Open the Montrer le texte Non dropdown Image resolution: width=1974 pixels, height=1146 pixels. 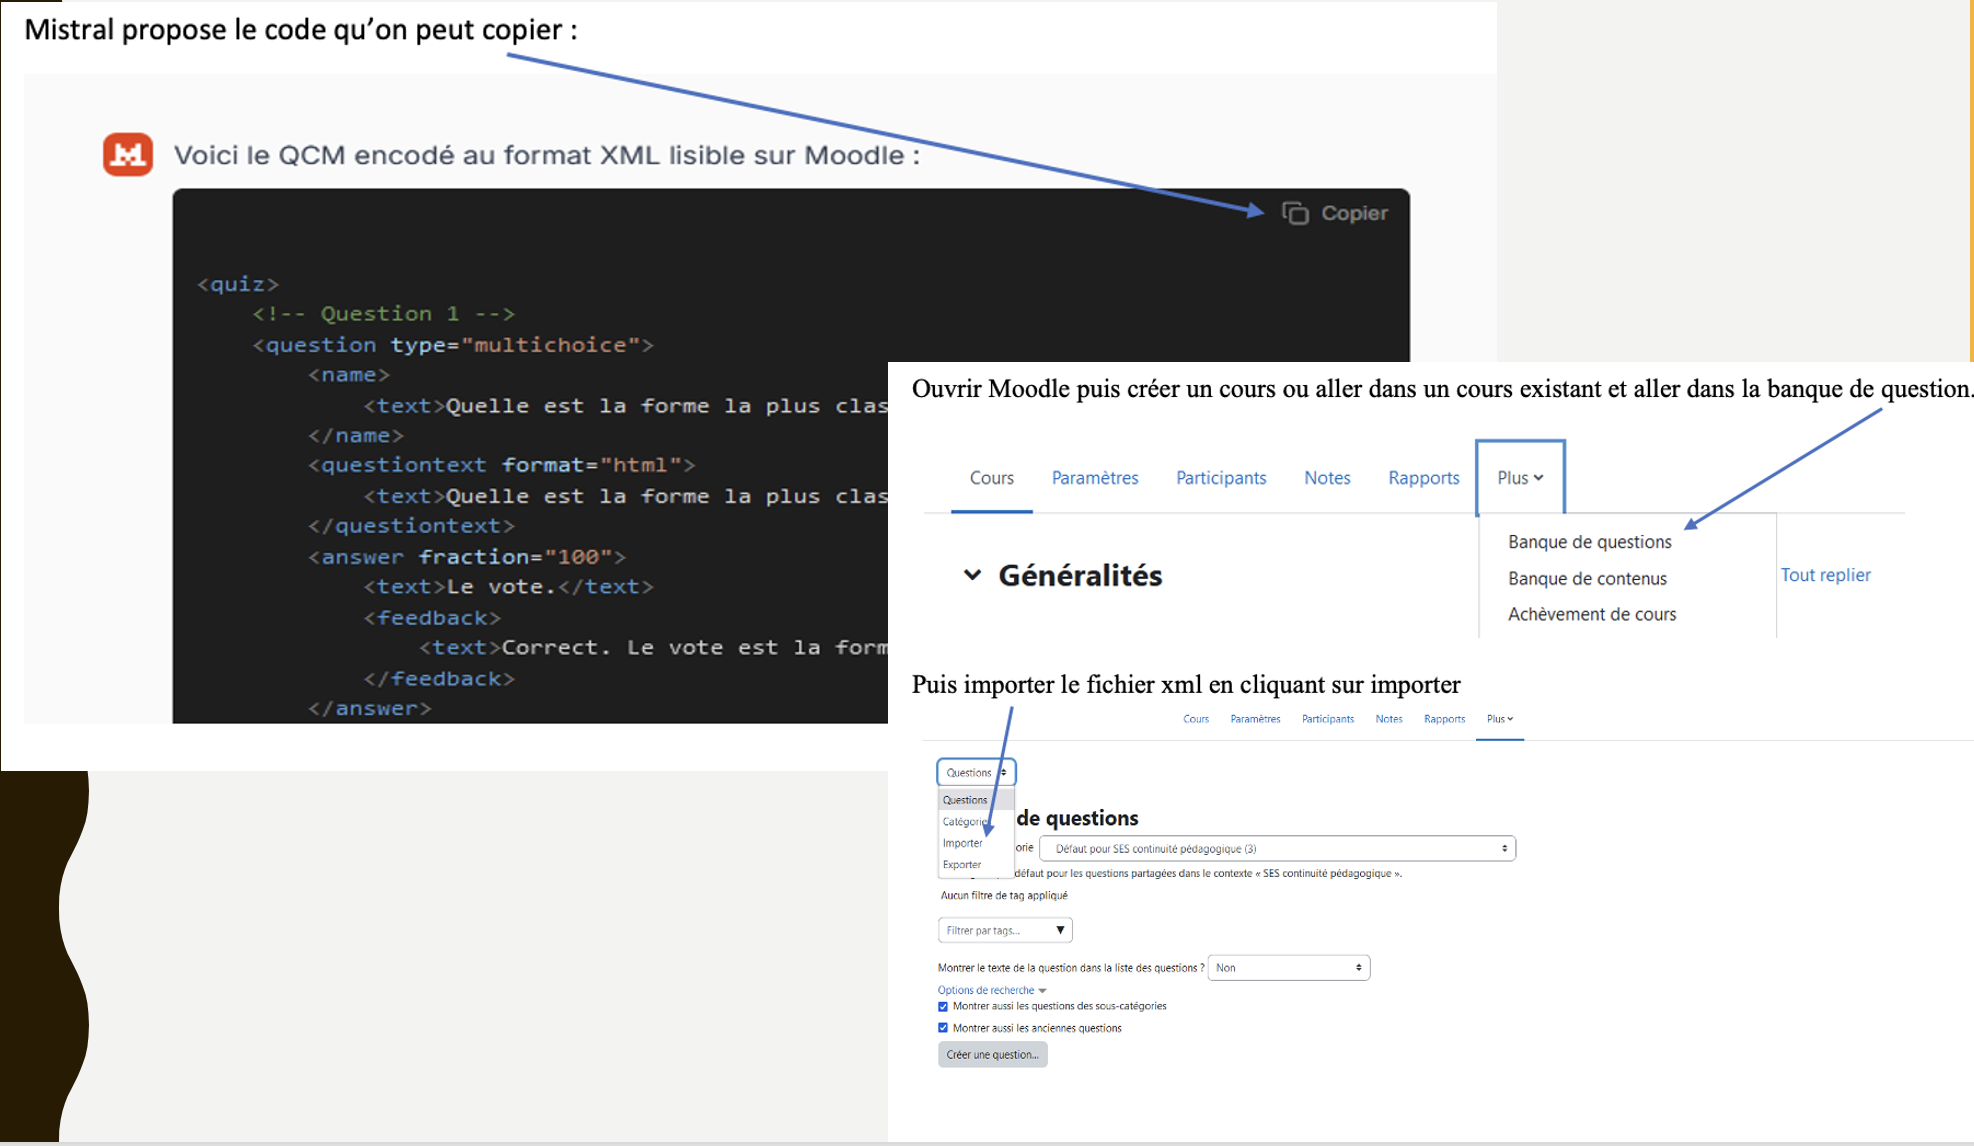pyautogui.click(x=1288, y=967)
